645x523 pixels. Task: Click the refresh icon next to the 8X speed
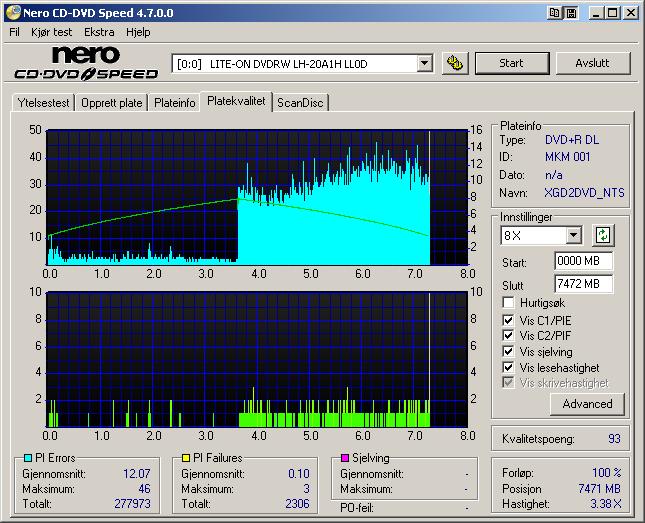tap(602, 235)
